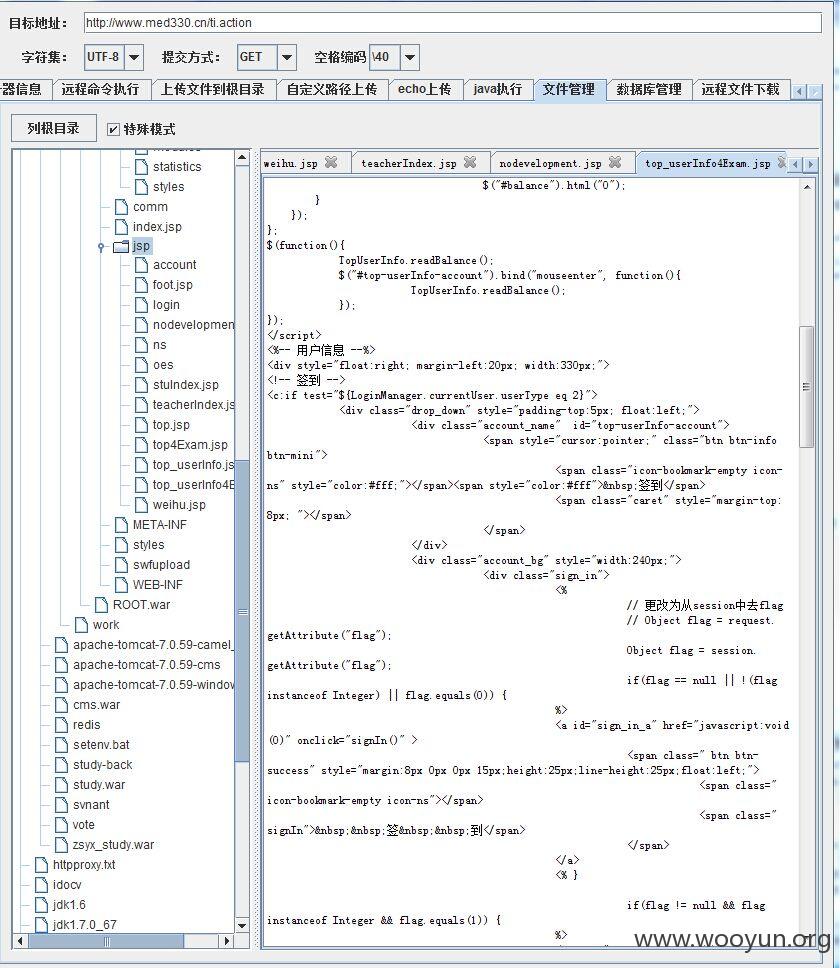Select zsyx_study.war in the tree

click(113, 845)
